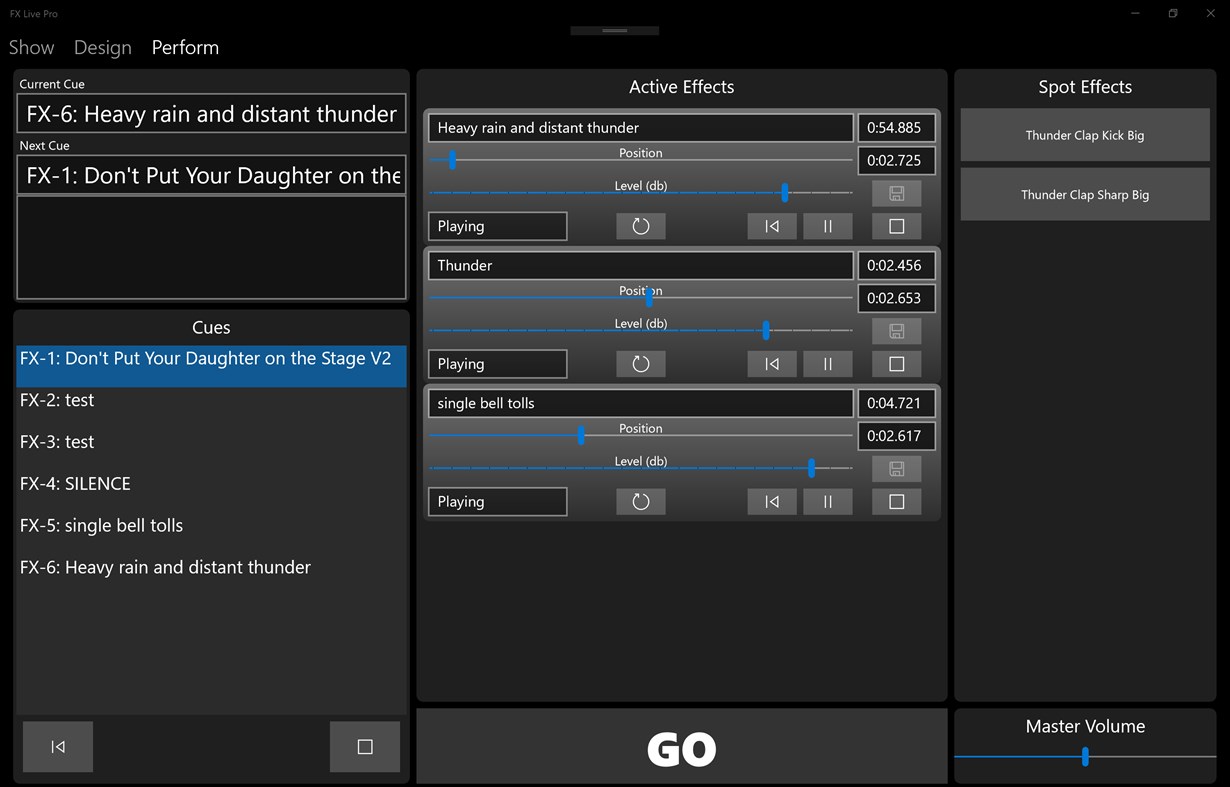Open the Playing state selector for Thunder
Screen dimensions: 1230x787
click(x=497, y=363)
